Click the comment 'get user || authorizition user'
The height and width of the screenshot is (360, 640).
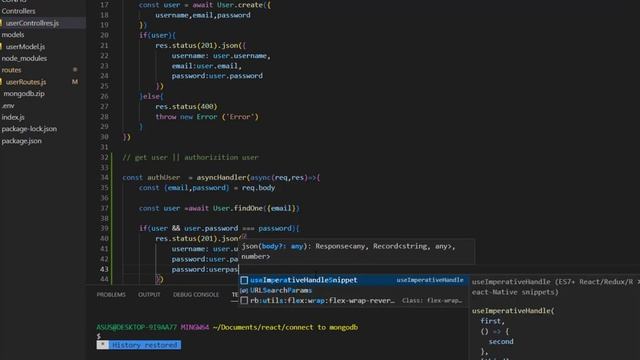click(196, 158)
